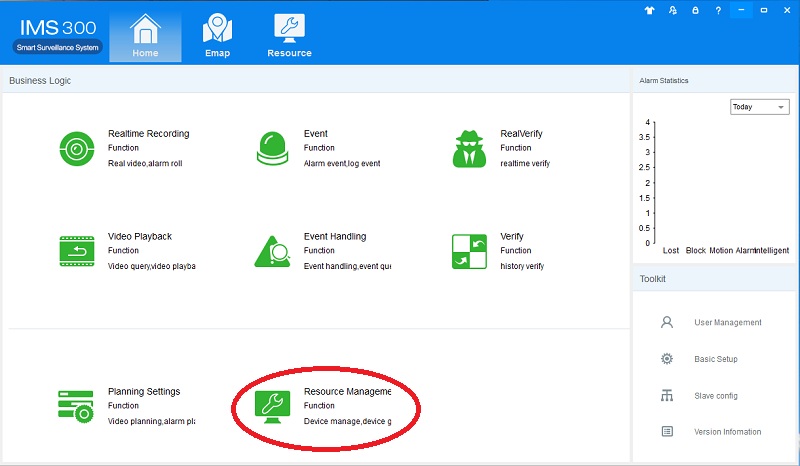800x466 pixels.
Task: Lock the application with padlock icon
Action: (694, 11)
